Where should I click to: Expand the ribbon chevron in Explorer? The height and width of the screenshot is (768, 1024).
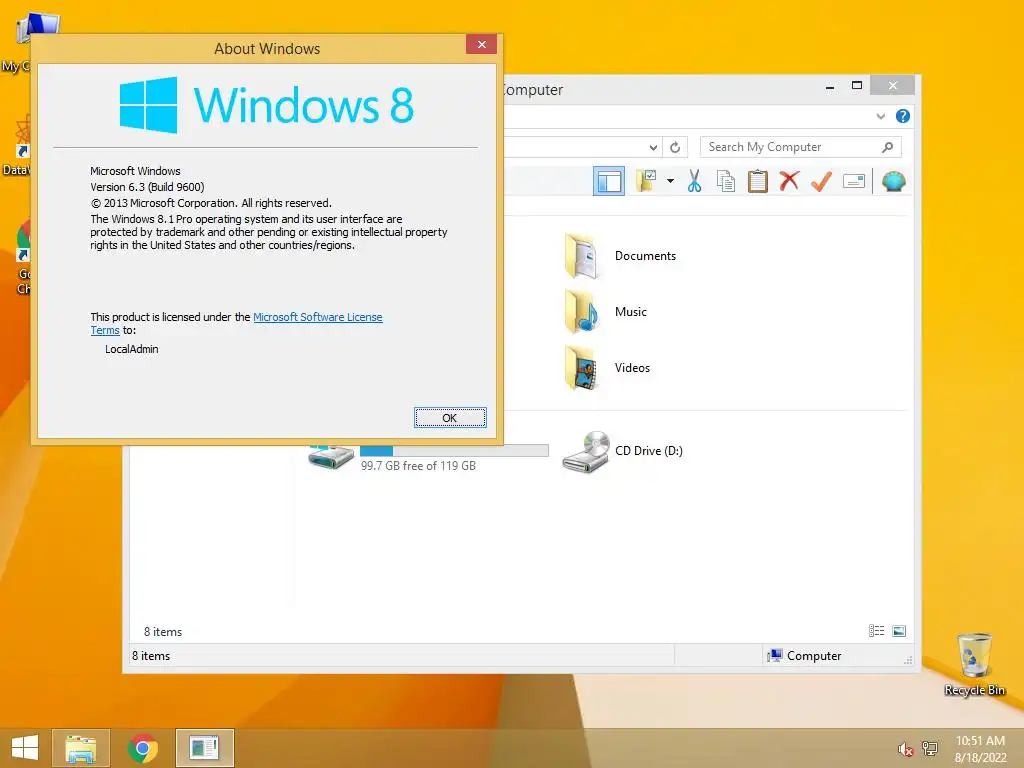tap(880, 116)
